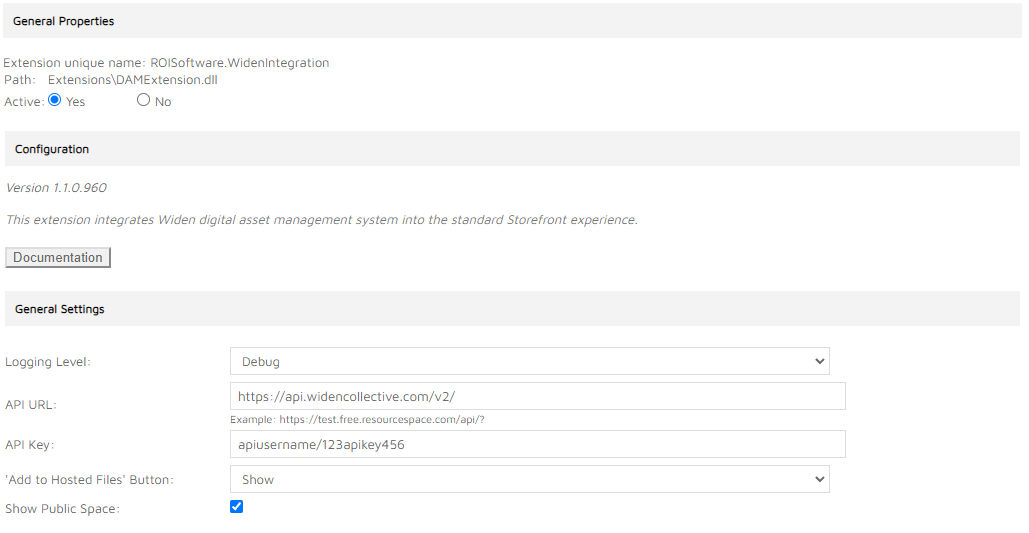
Task: Click the Show Public Space label
Action: [62, 509]
